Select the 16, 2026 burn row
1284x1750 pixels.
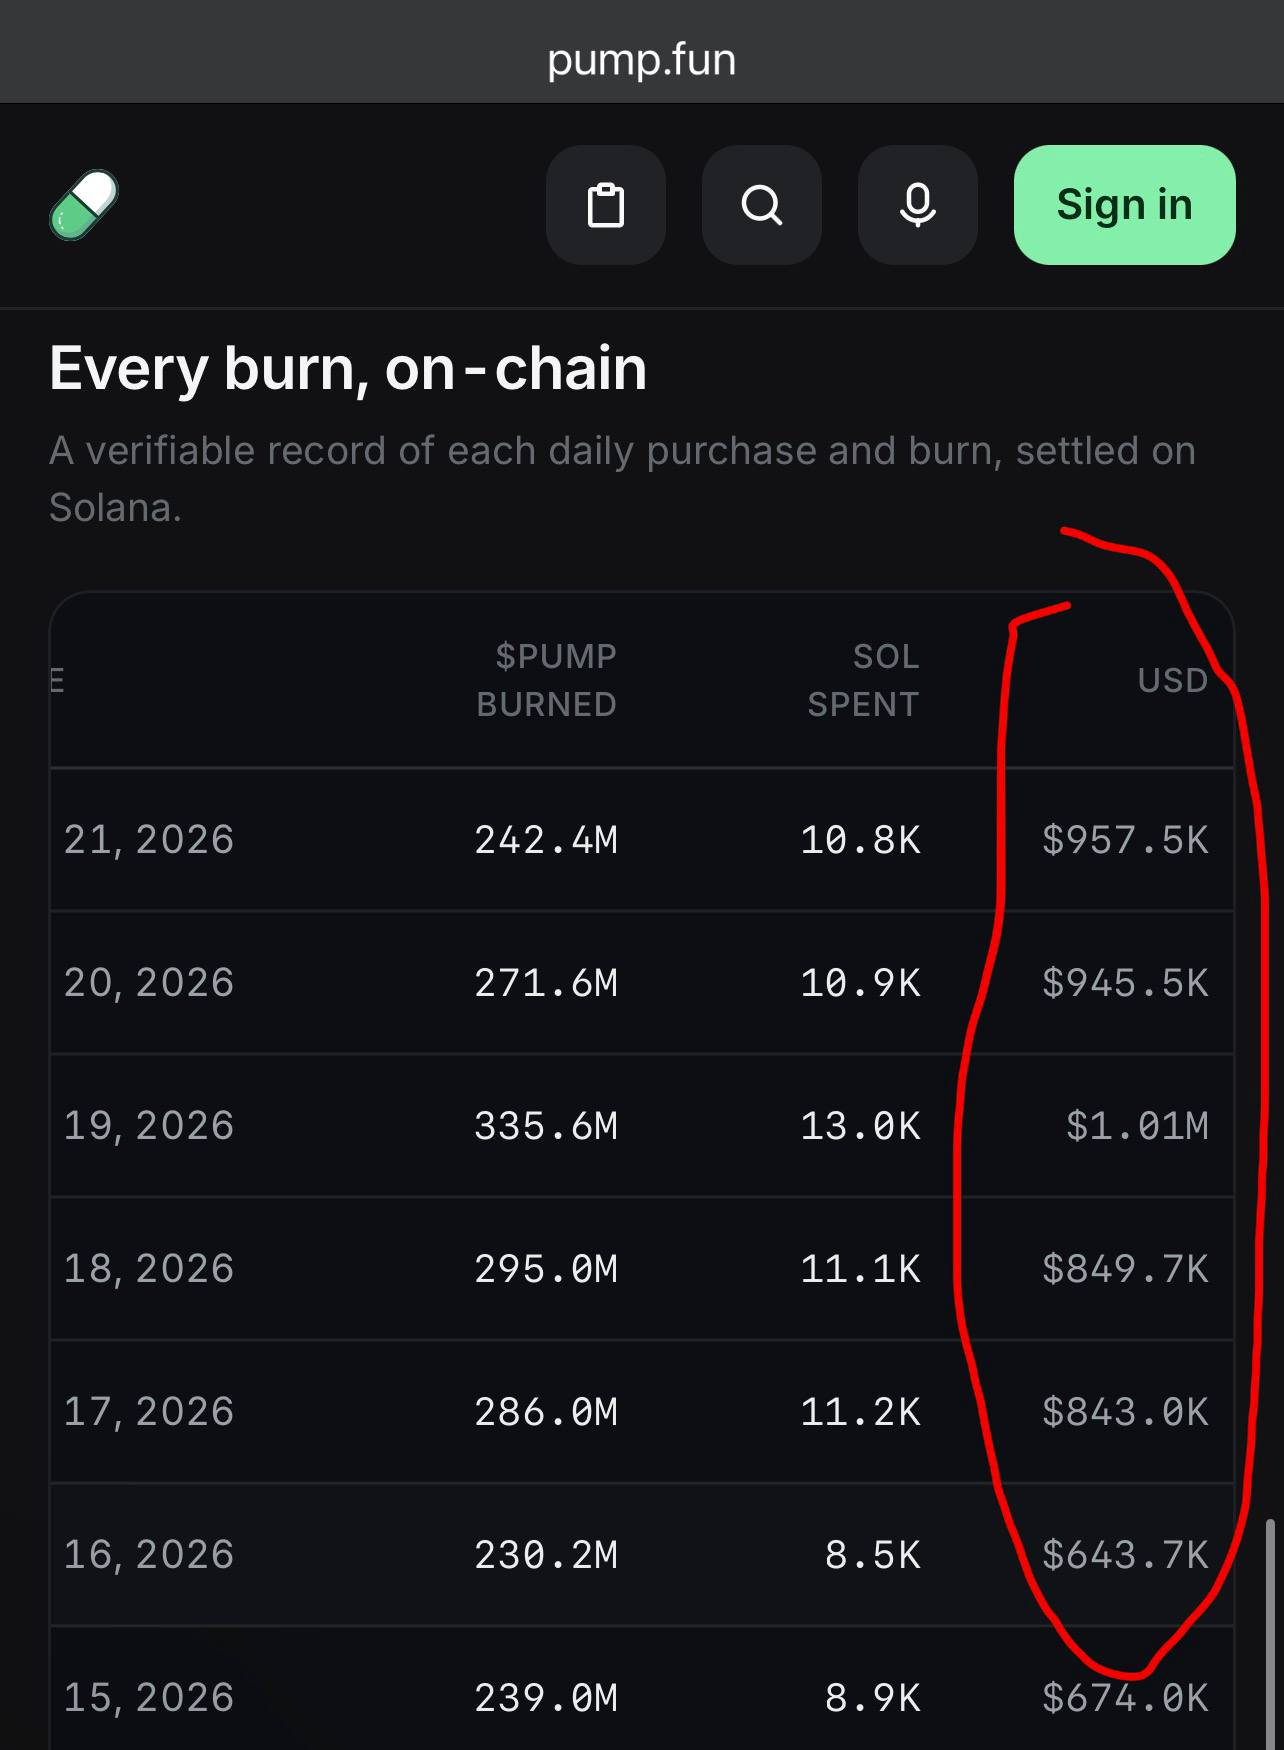(642, 1555)
